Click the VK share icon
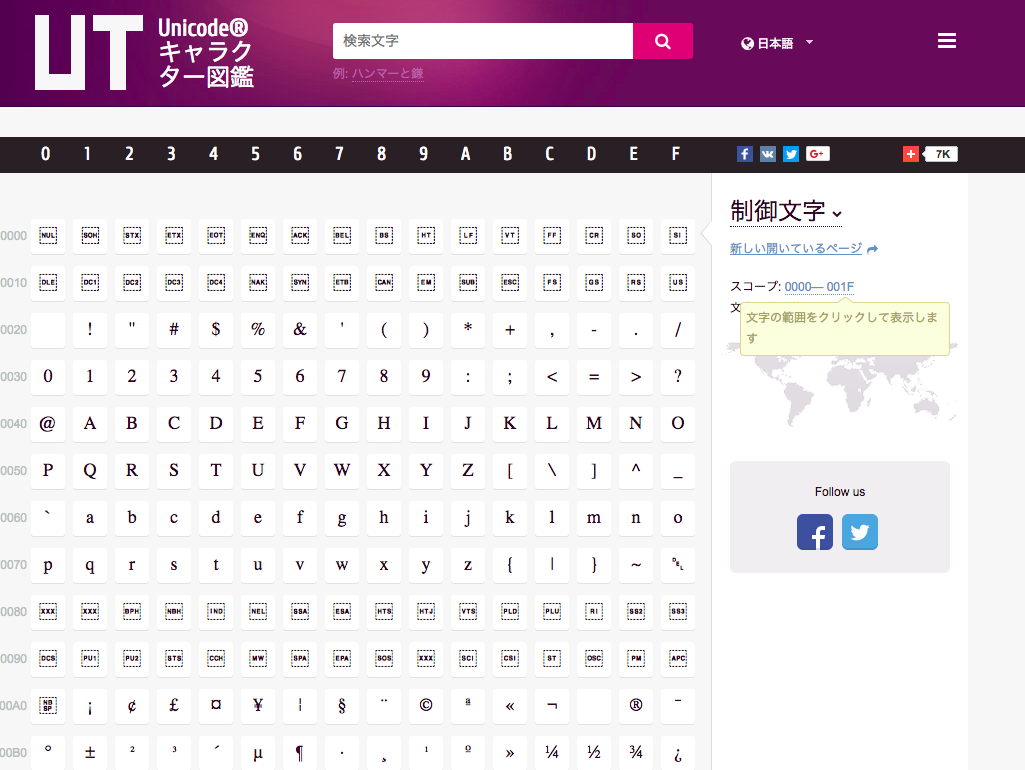Screen dimensions: 1025x770 [x=767, y=153]
